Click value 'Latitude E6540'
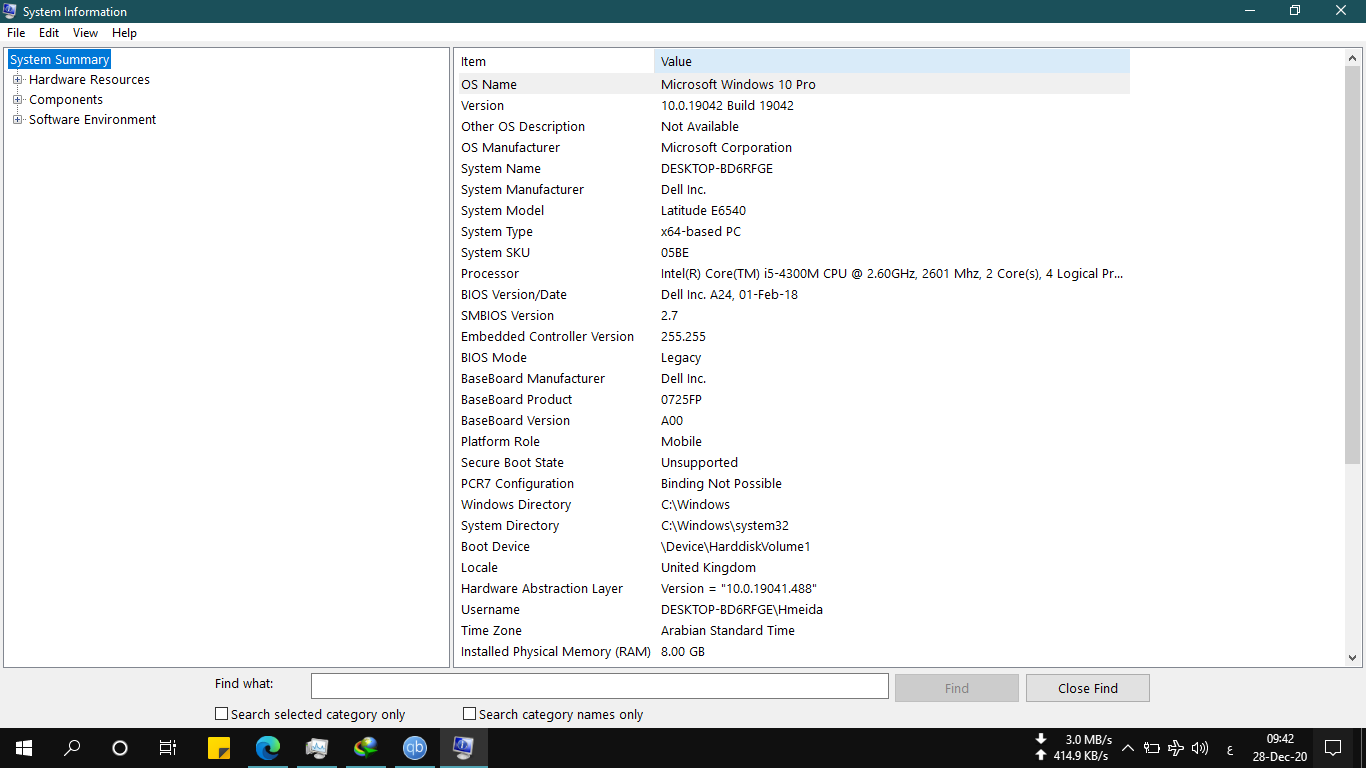1366x768 pixels. coord(703,211)
